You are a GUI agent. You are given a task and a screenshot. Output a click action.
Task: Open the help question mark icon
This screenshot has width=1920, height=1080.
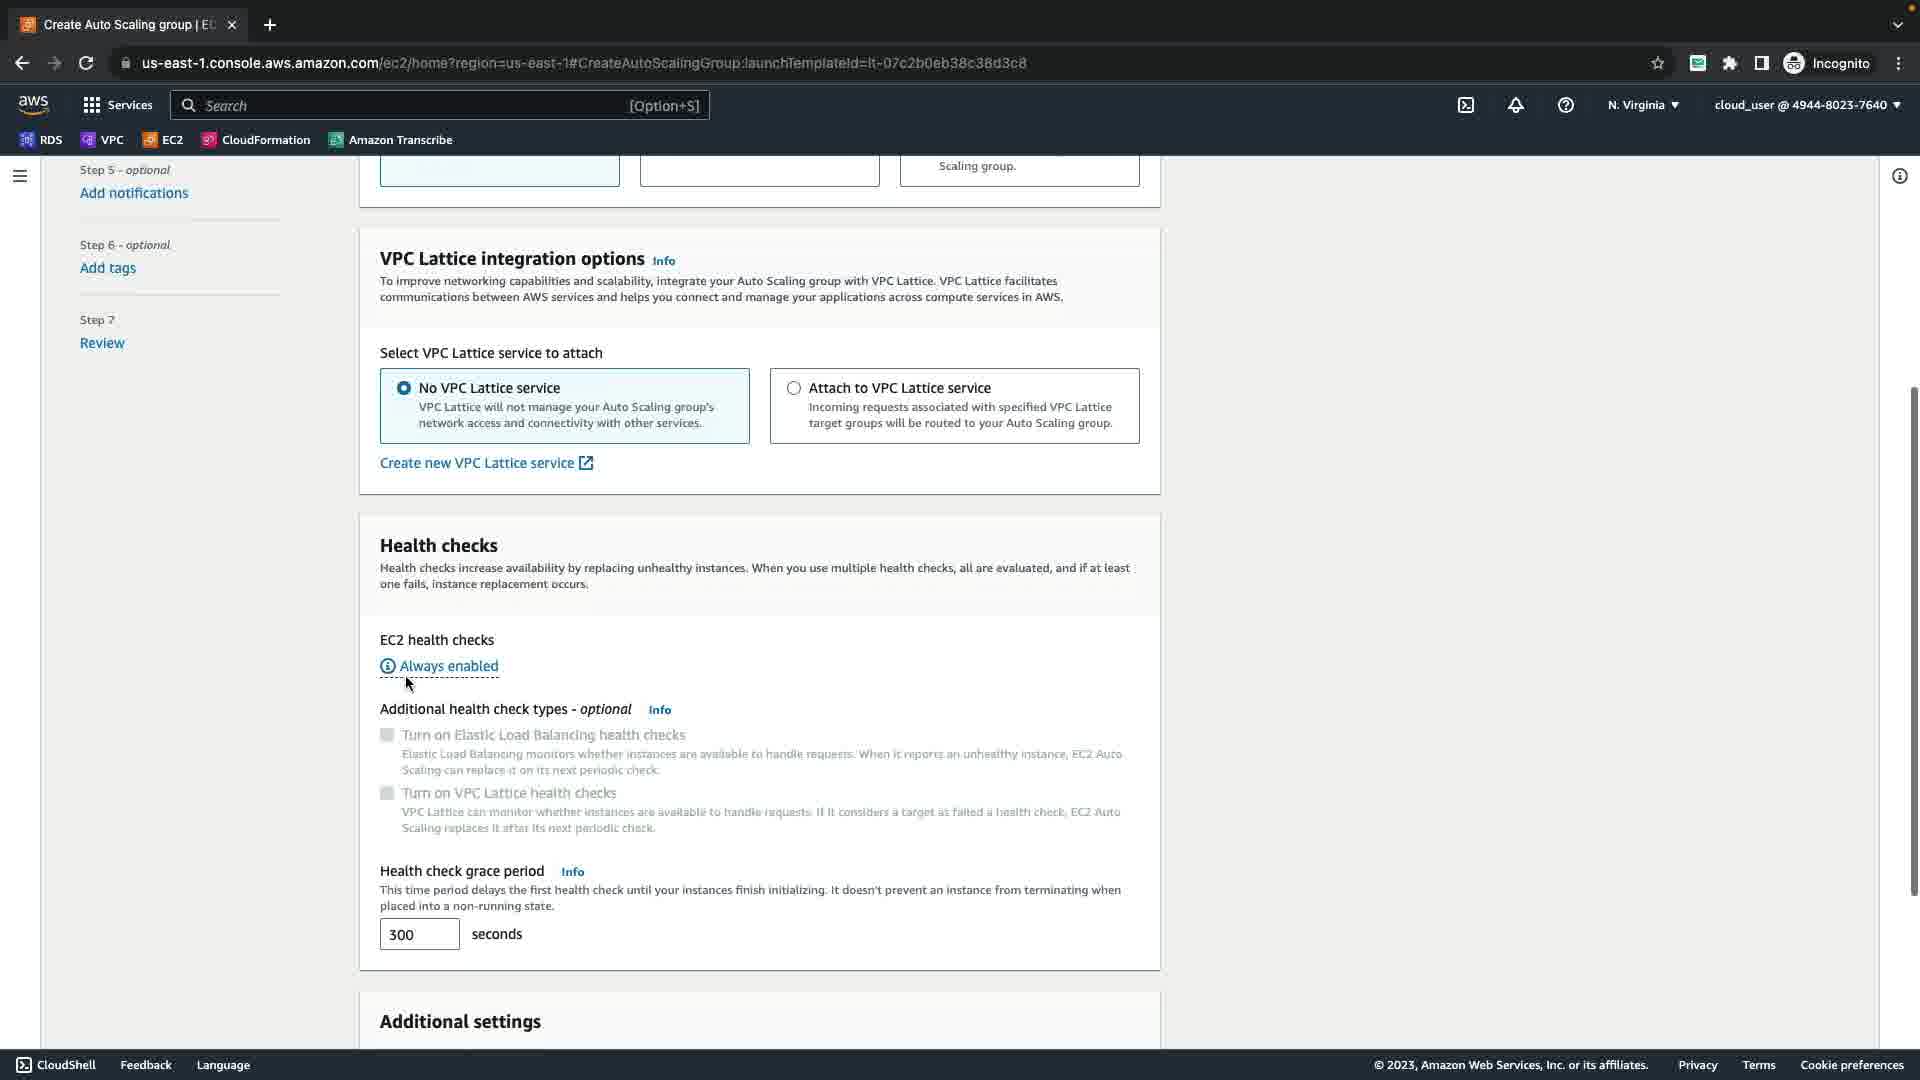pyautogui.click(x=1566, y=105)
